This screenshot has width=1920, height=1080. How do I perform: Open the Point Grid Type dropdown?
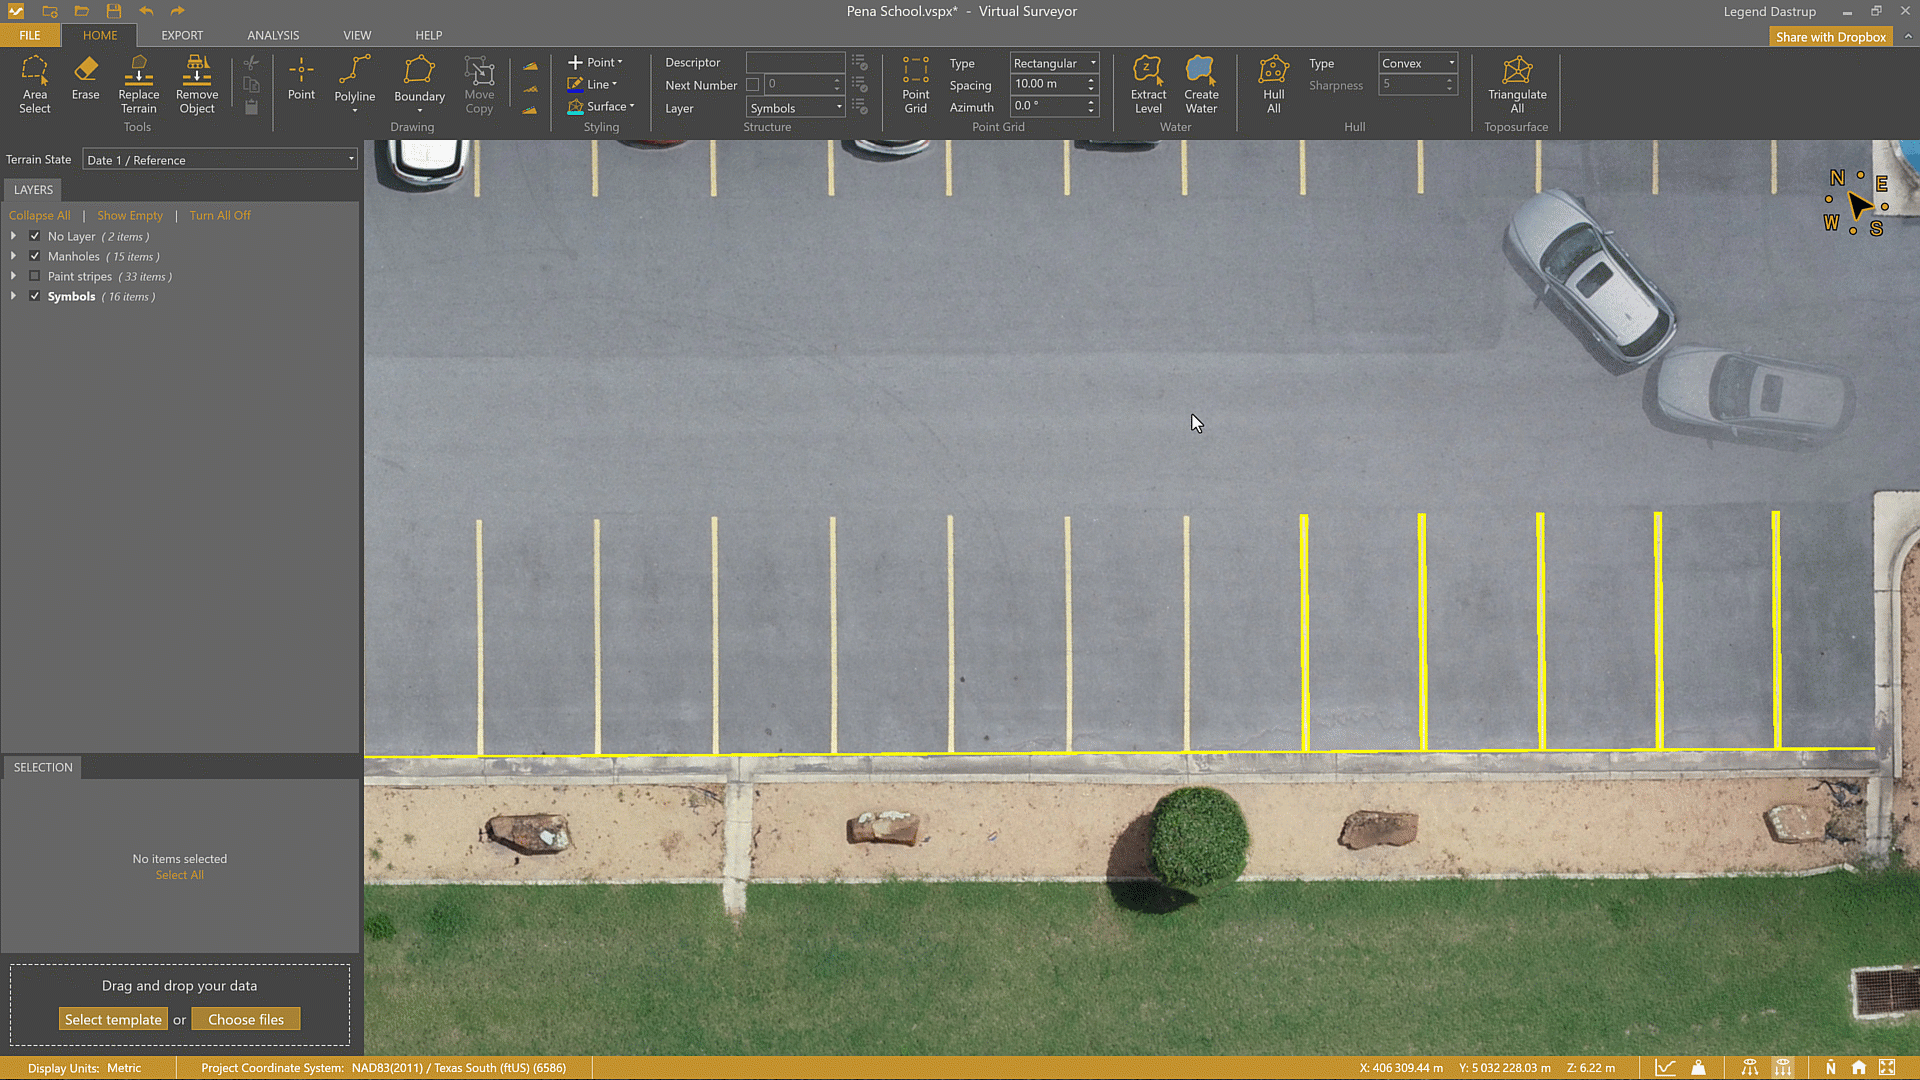coord(1054,63)
